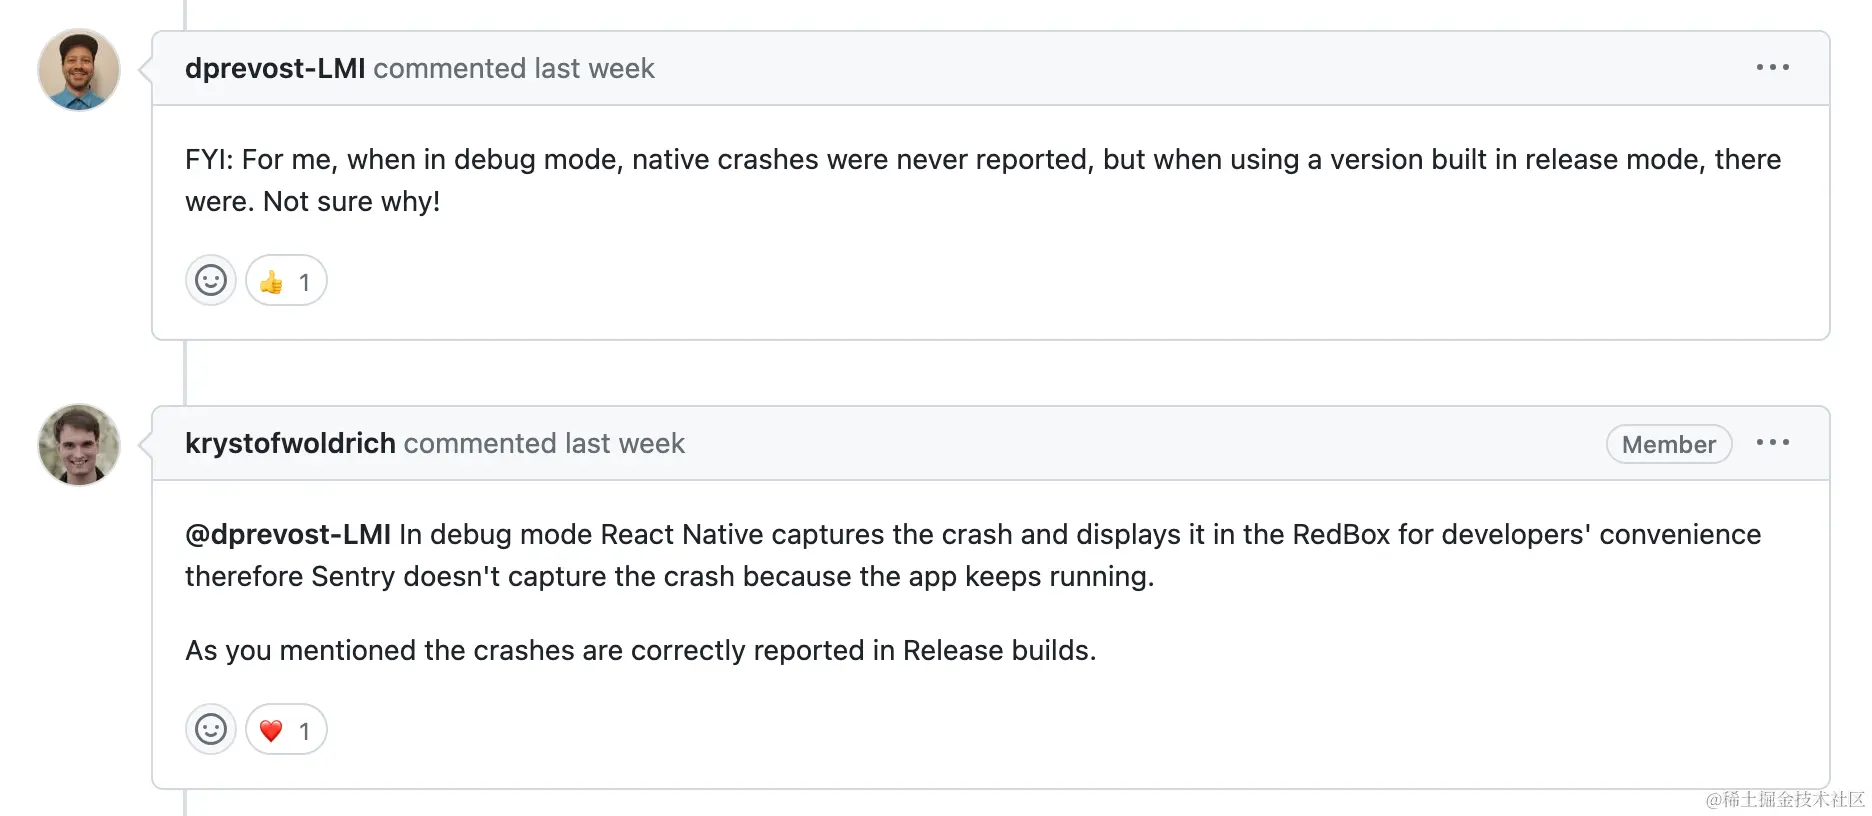Image resolution: width=1872 pixels, height=816 pixels.
Task: Click dprevost-LMI's profile avatar
Action: tap(78, 70)
